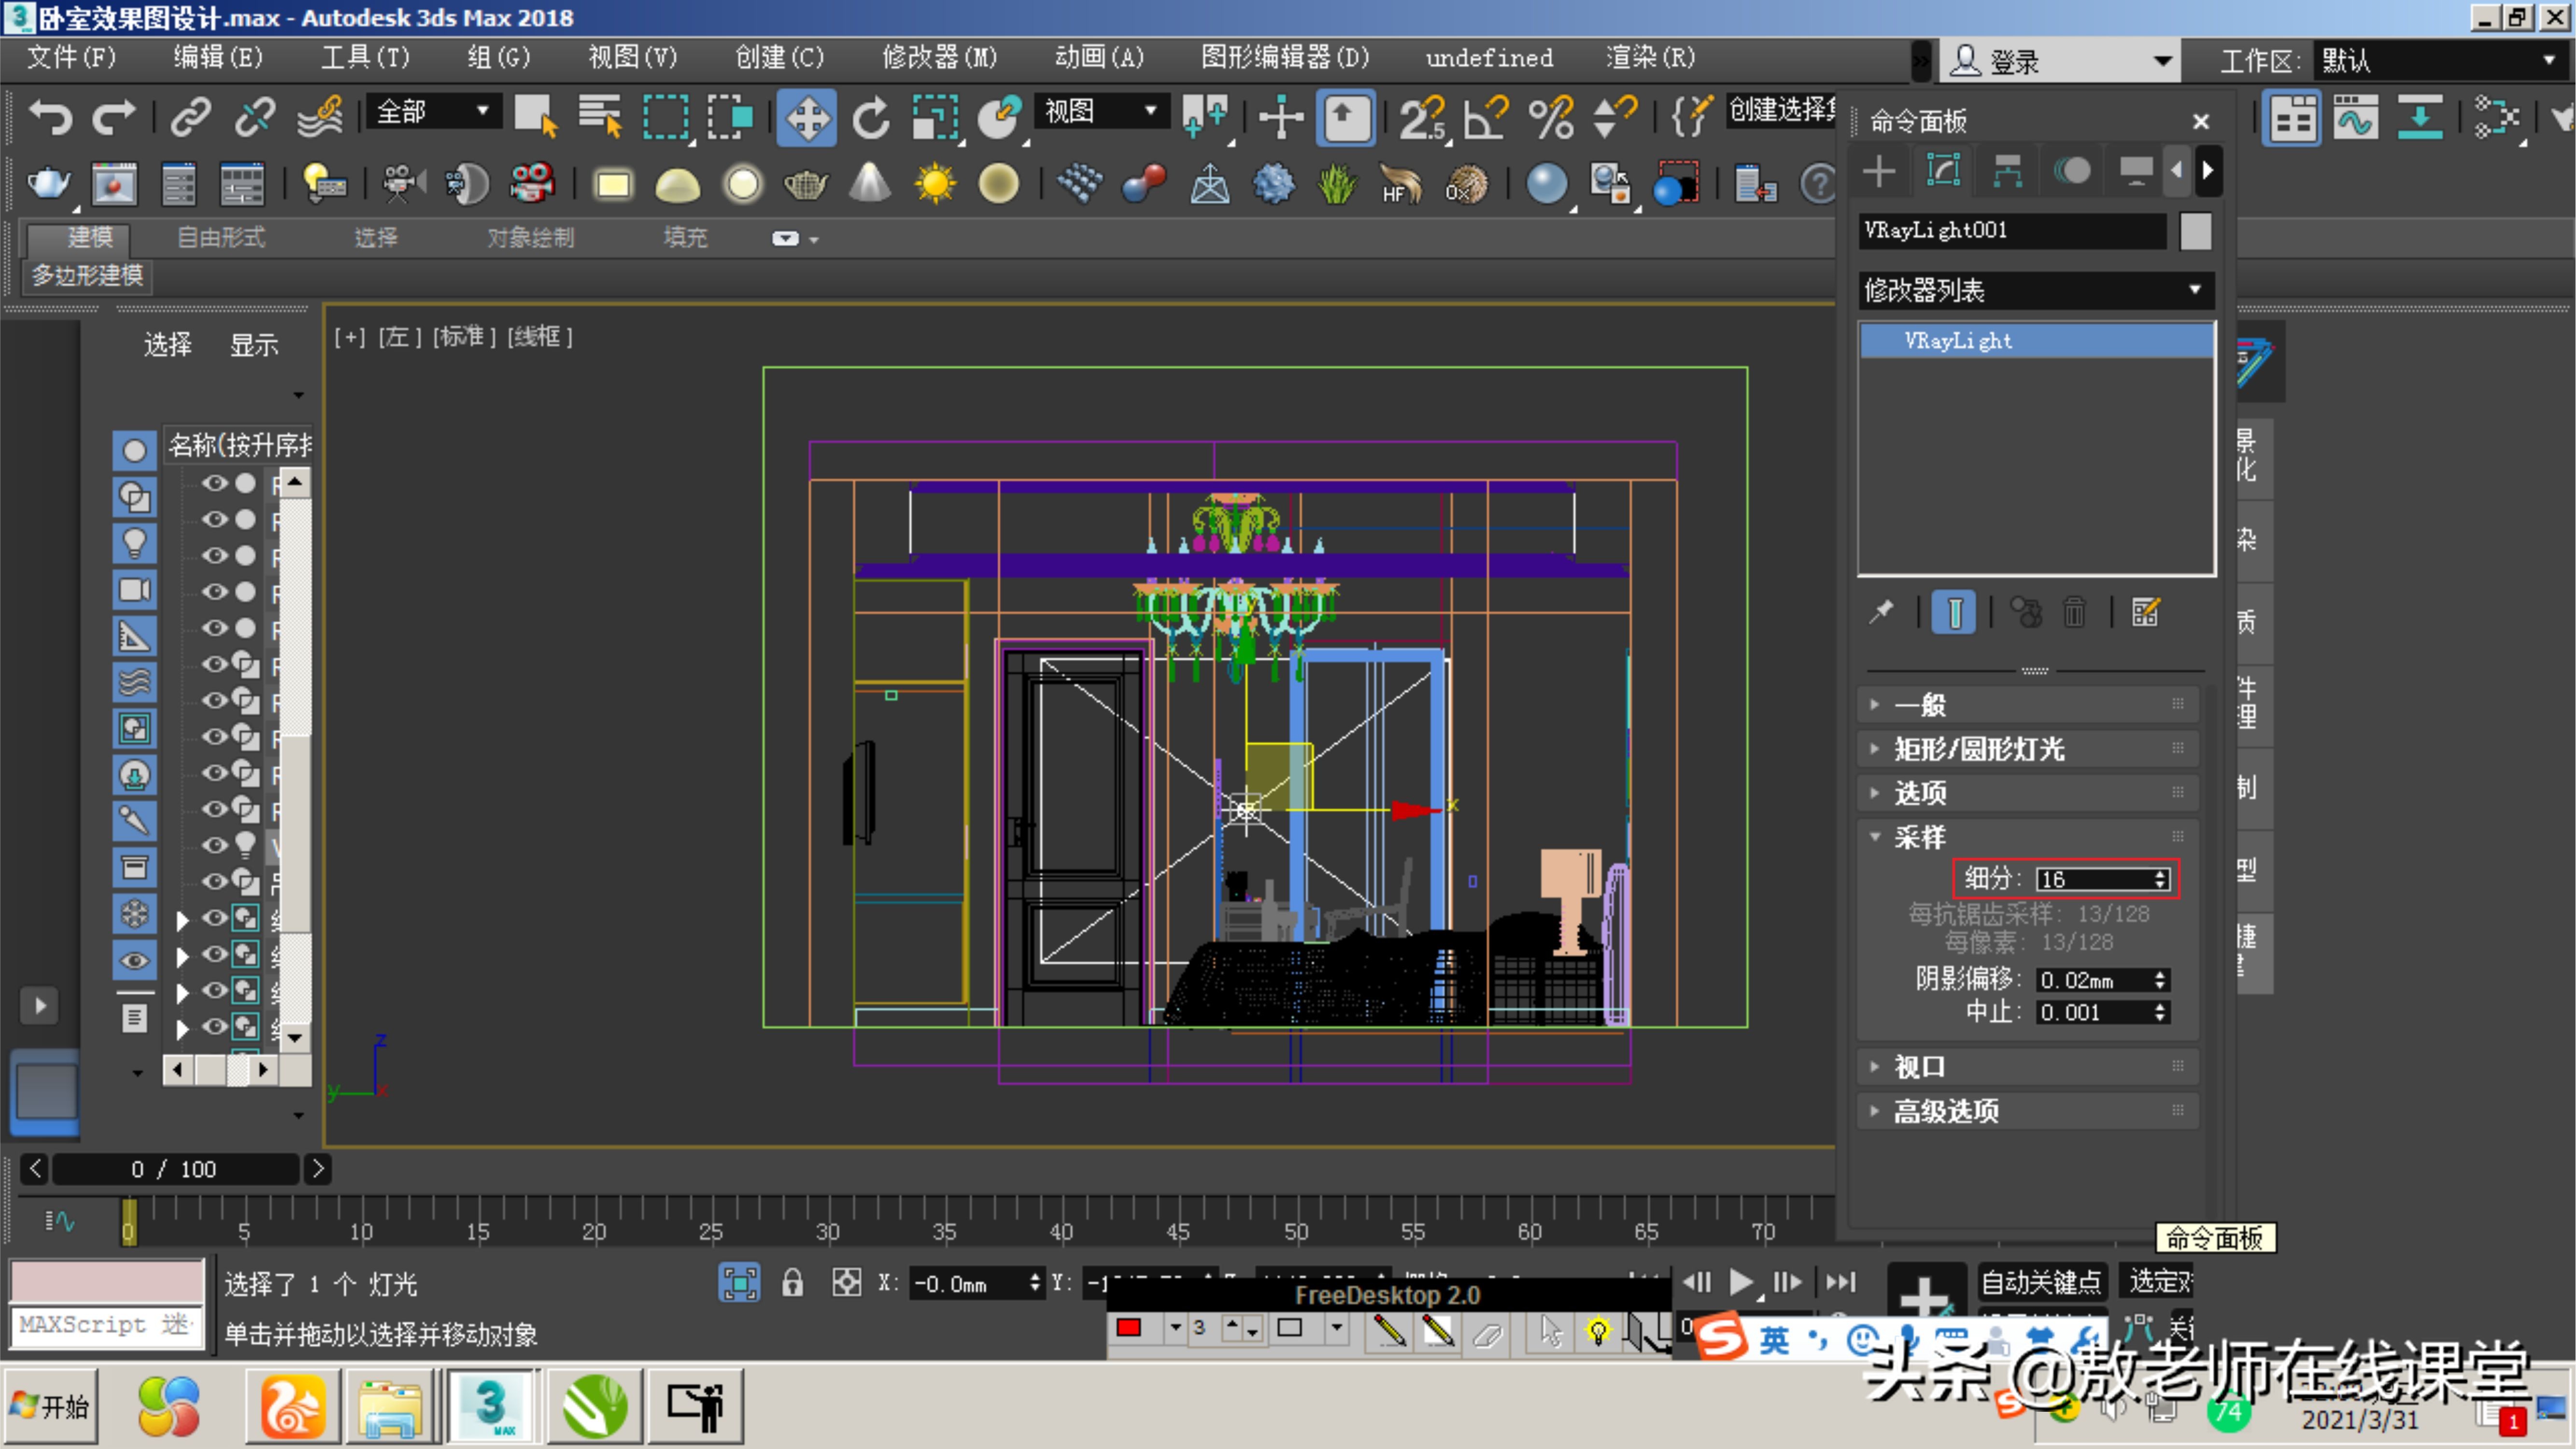2576x1449 pixels.
Task: Activate the Rotate tool on the main toolbar
Action: [870, 117]
